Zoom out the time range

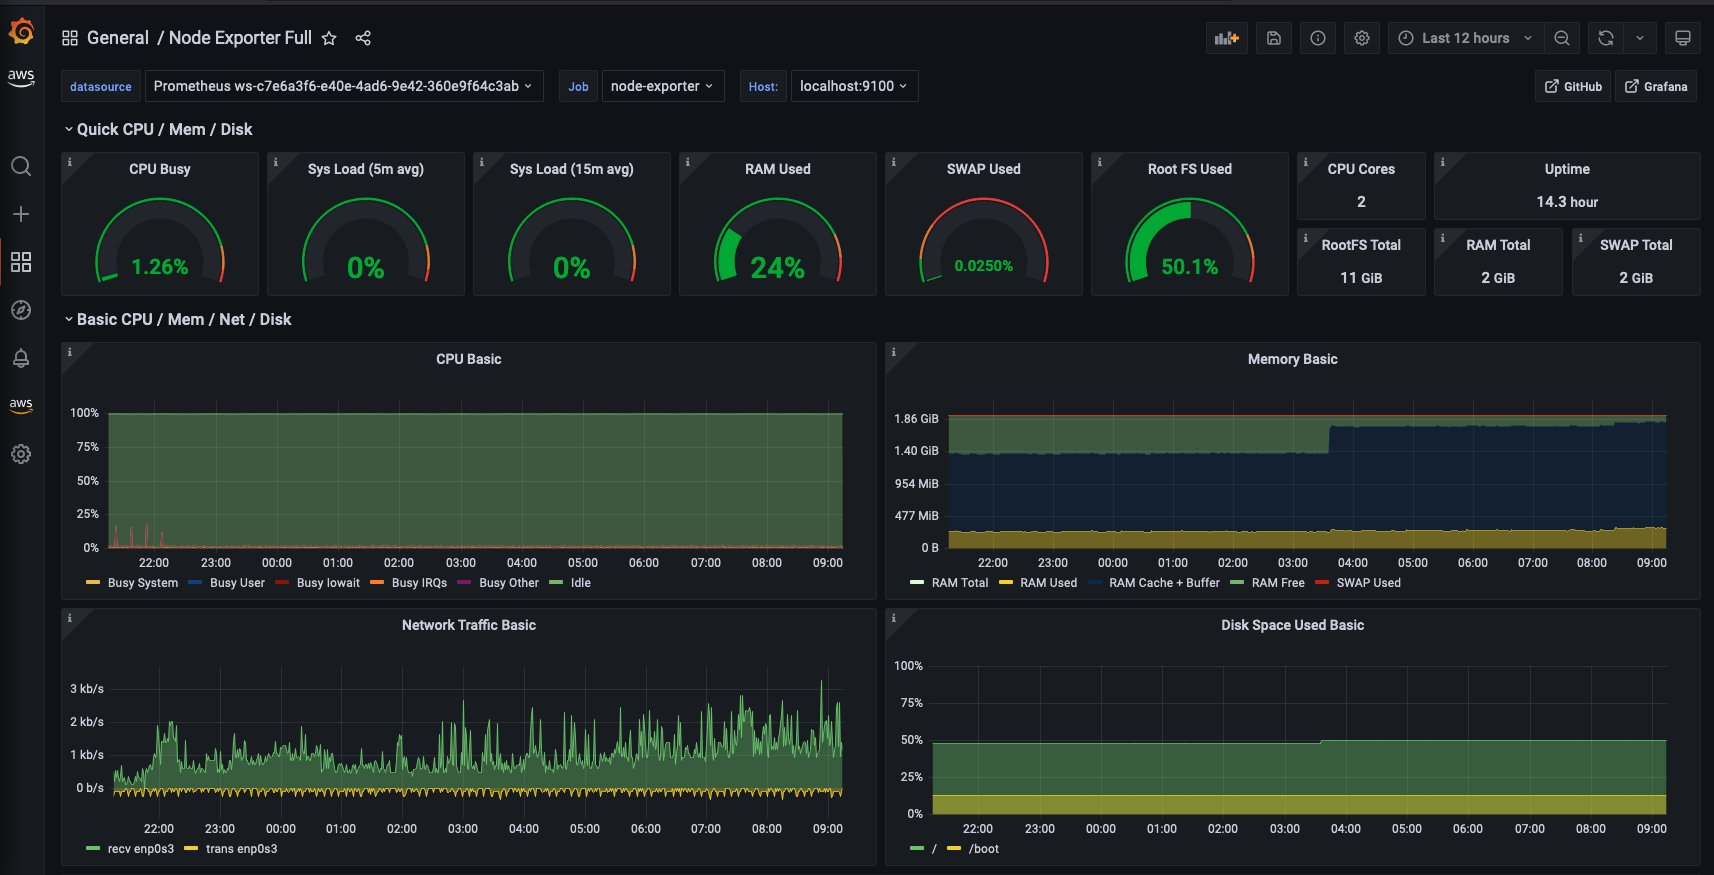click(1562, 38)
